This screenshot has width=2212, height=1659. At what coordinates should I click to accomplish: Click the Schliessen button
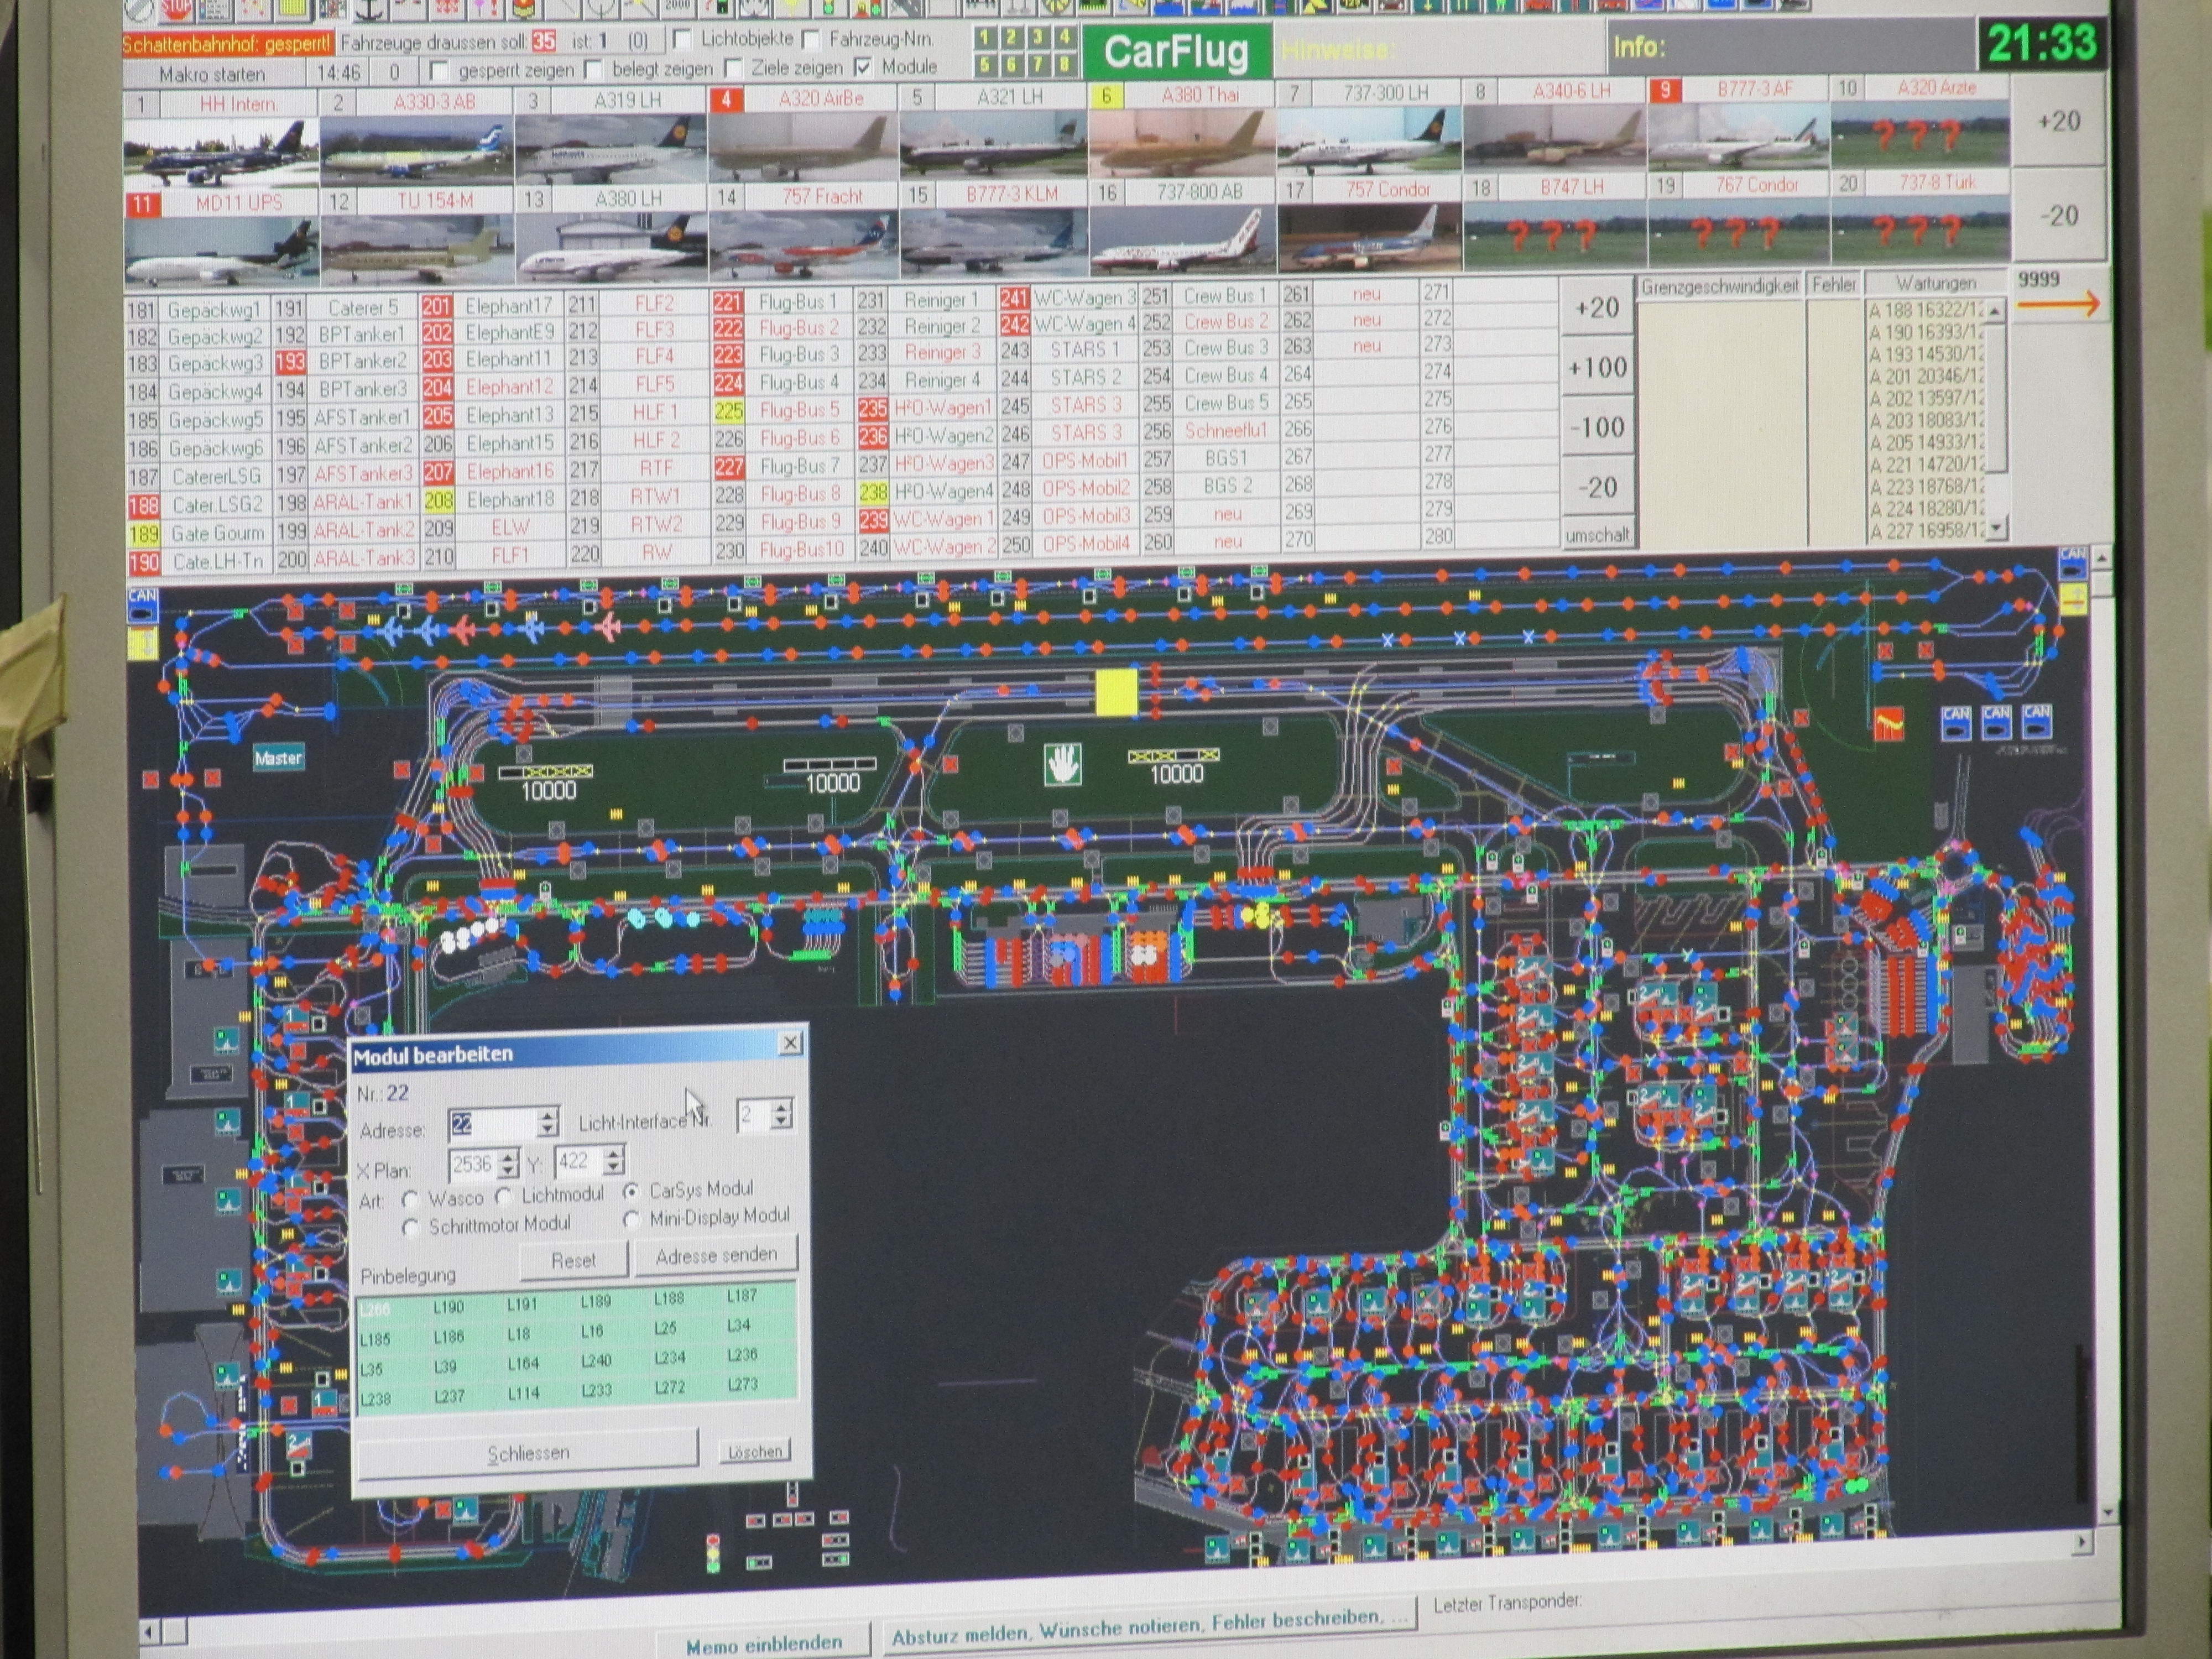click(x=528, y=1452)
